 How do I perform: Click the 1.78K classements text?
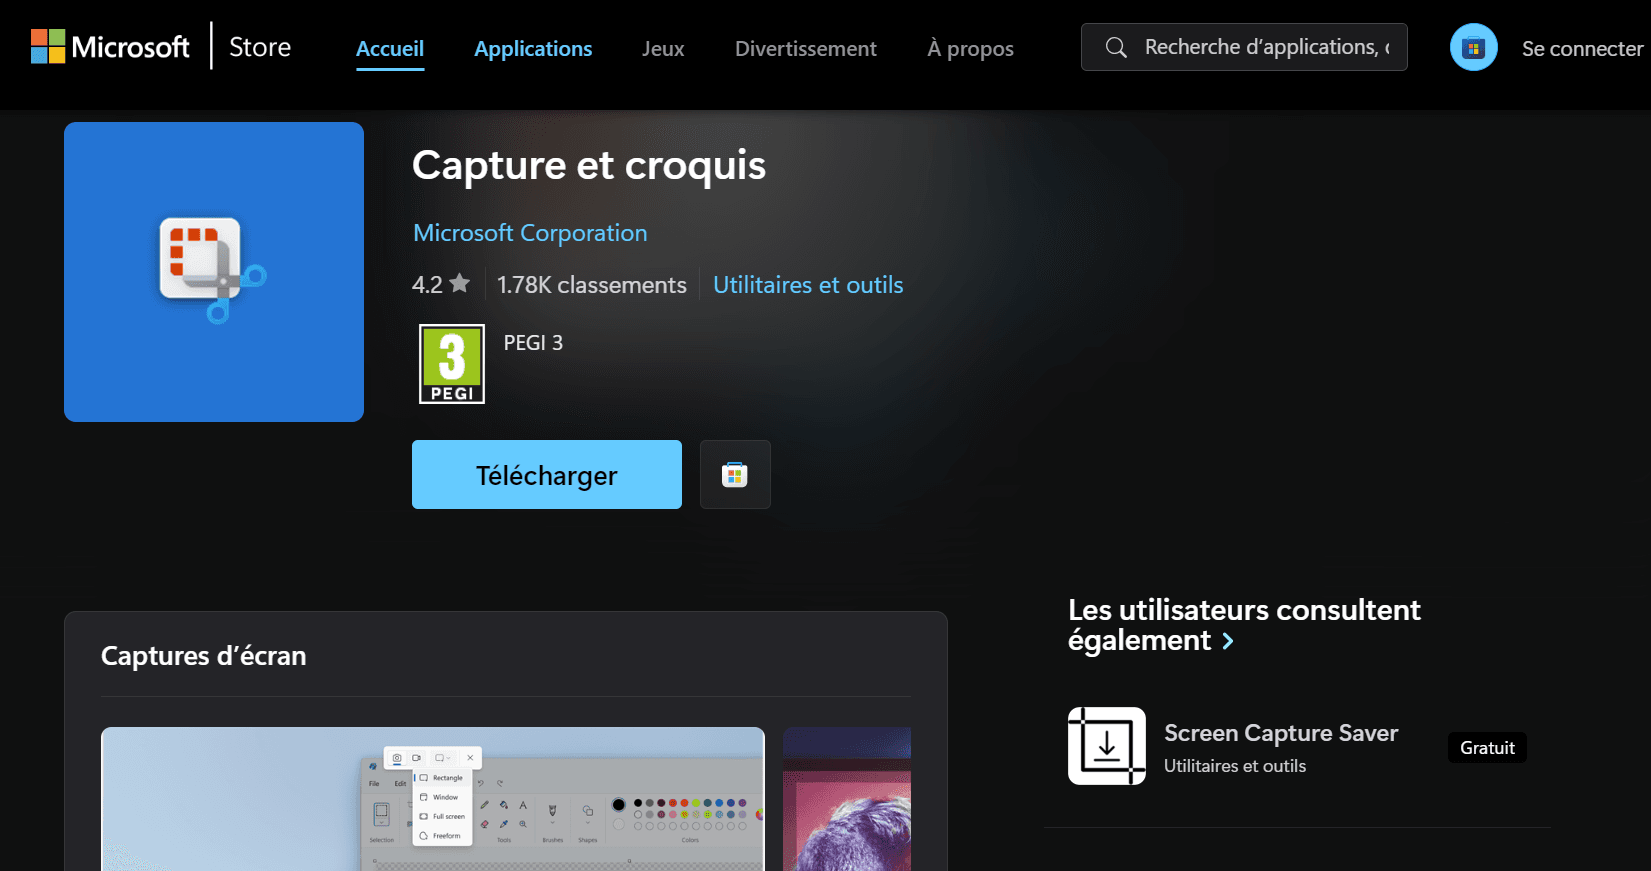[x=592, y=285]
